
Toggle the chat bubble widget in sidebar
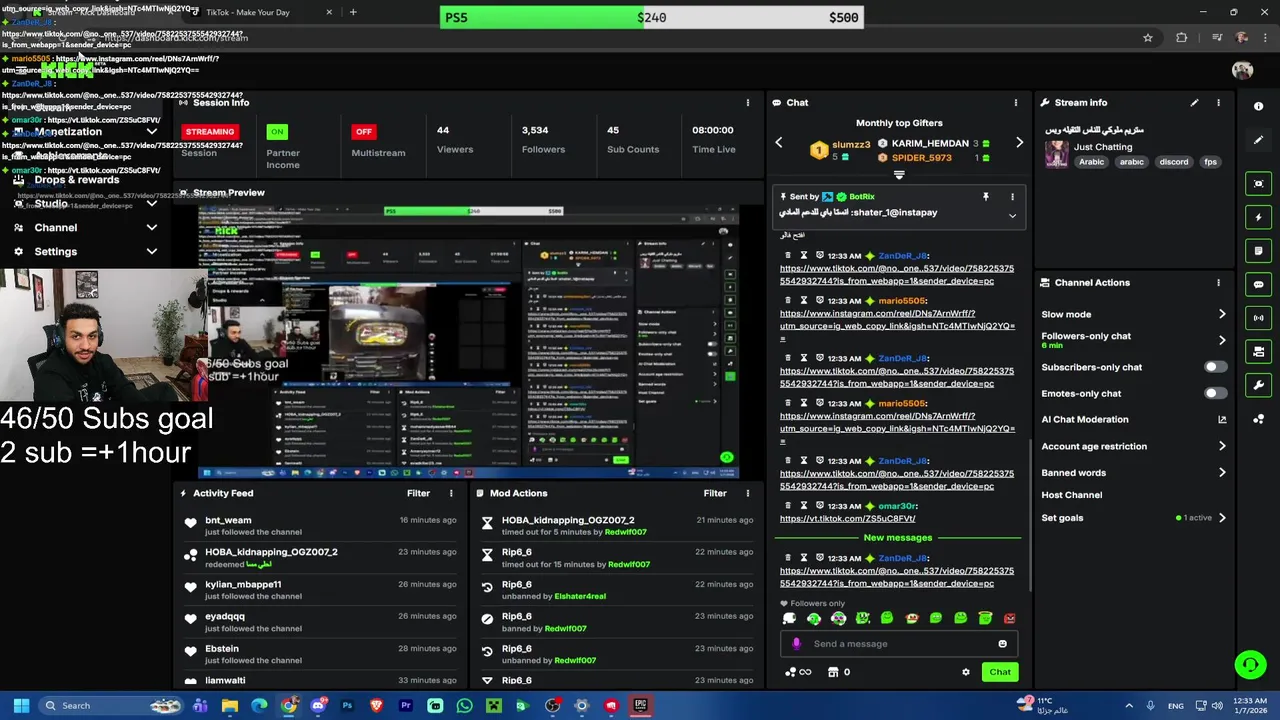1259,284
